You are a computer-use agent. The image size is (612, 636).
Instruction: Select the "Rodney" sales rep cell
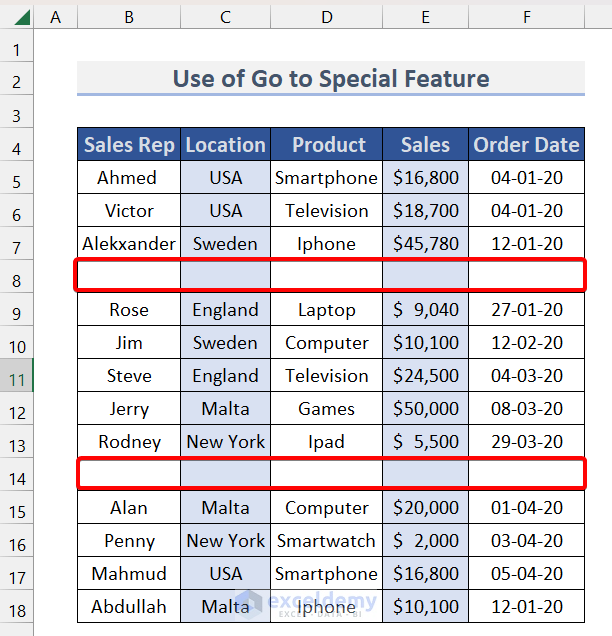(129, 442)
